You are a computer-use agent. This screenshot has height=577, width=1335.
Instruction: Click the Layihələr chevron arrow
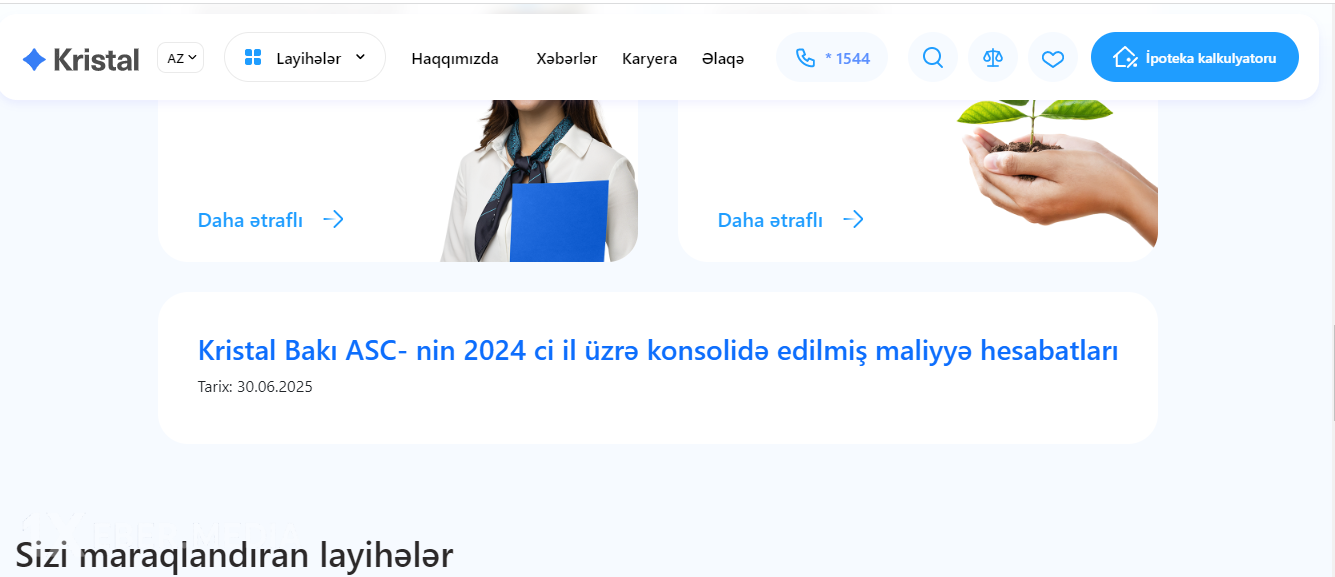pyautogui.click(x=360, y=57)
